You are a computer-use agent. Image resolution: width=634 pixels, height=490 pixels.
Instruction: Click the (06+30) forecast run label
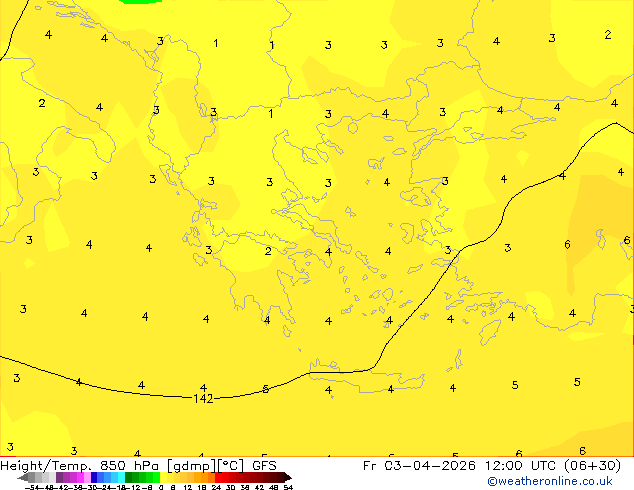pyautogui.click(x=592, y=466)
